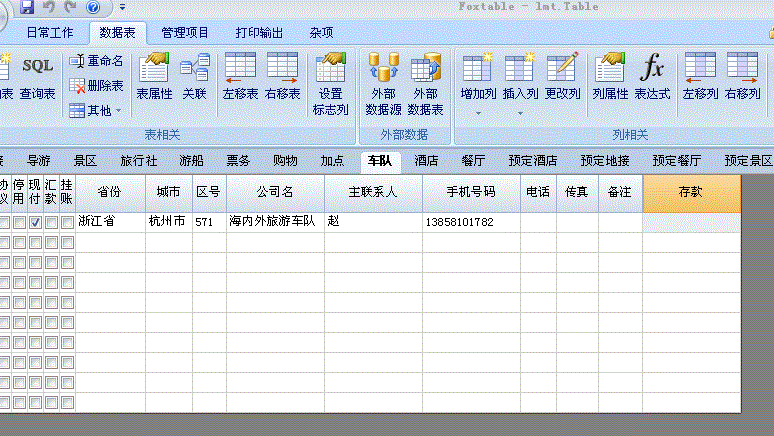Tick the 汇款 checkbox in first row
This screenshot has width=774, height=436.
coord(51,222)
